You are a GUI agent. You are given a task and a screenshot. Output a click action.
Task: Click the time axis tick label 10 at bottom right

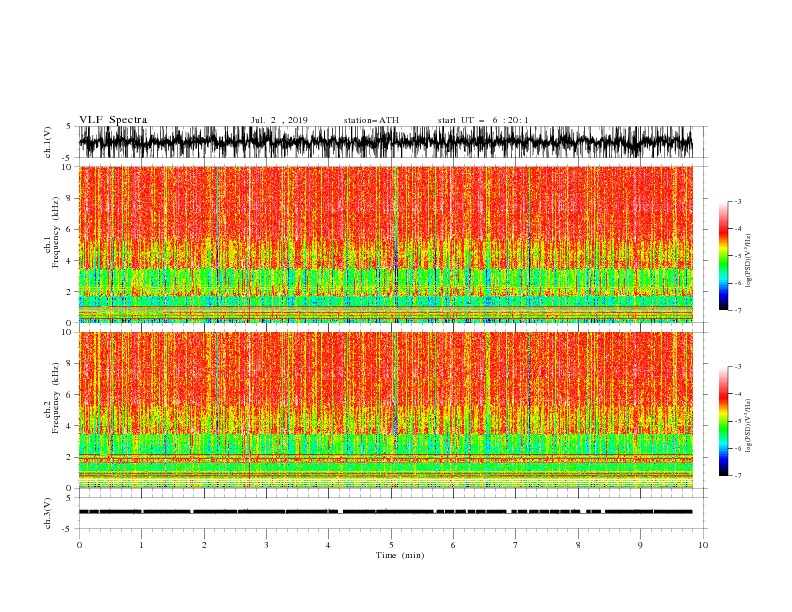703,545
